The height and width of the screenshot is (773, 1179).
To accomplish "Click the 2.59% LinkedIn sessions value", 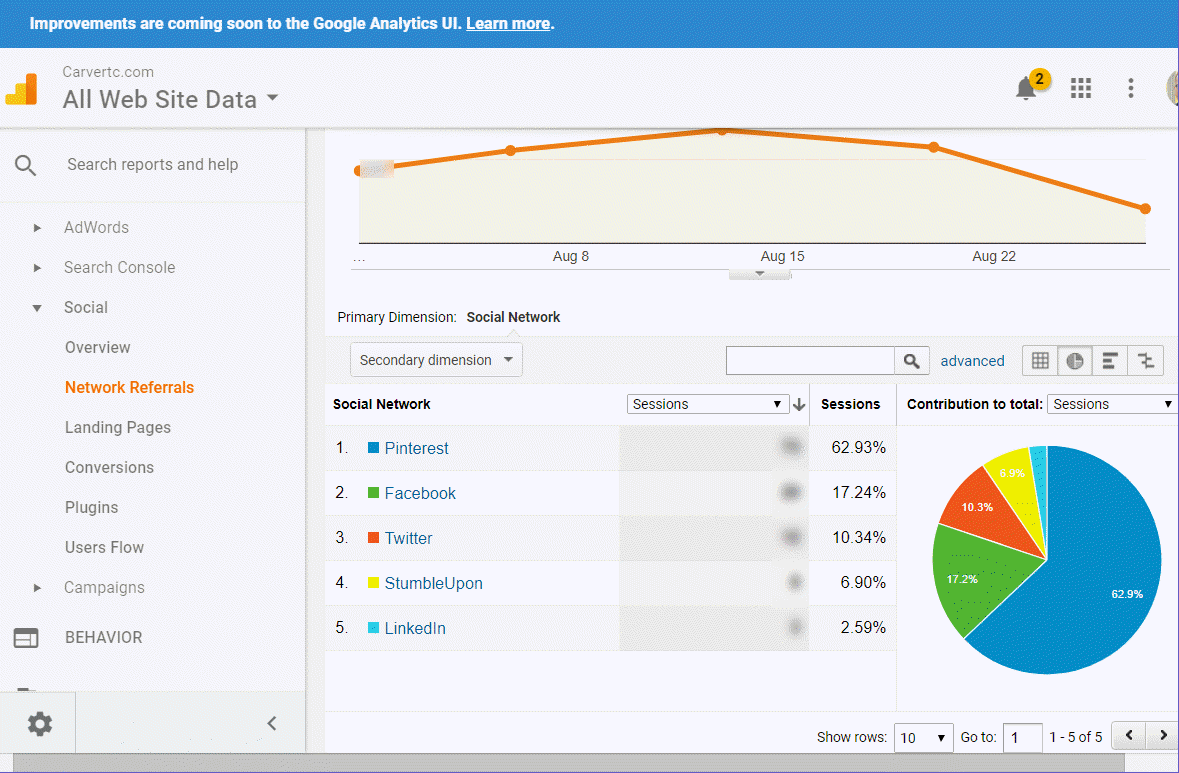I will coord(862,628).
